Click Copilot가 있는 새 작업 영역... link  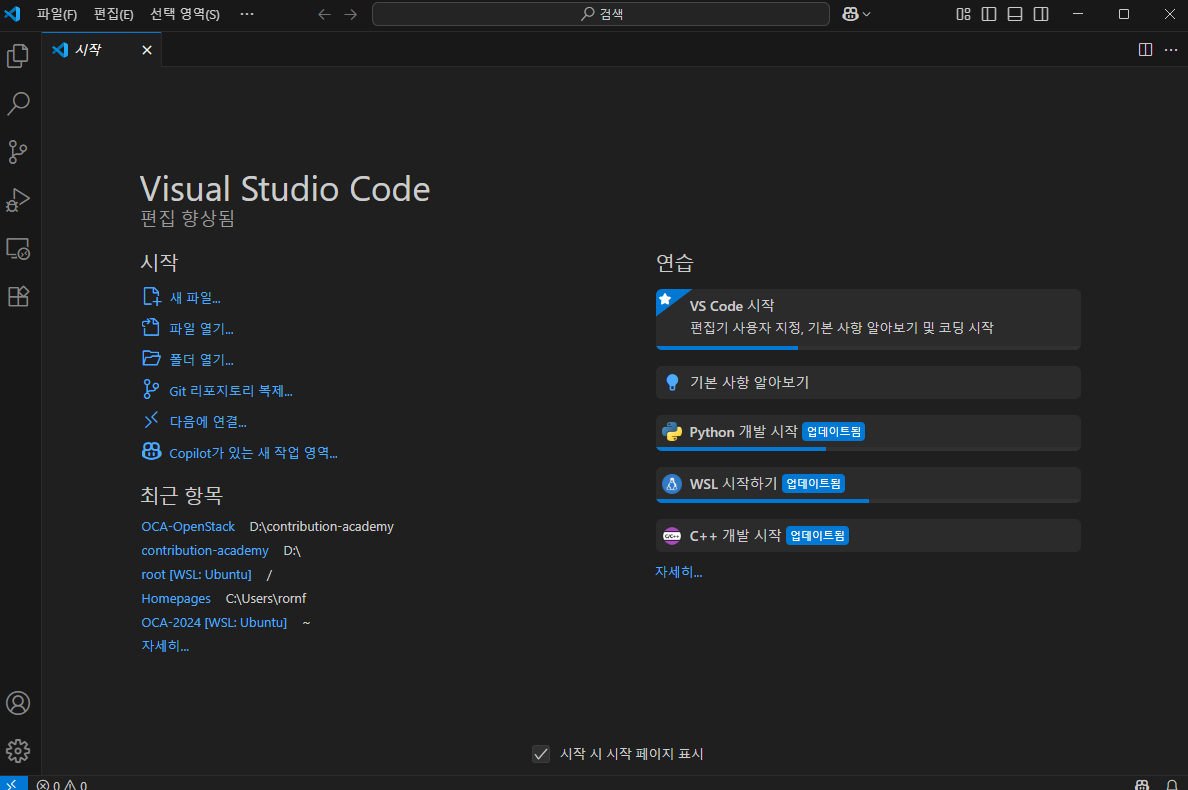point(253,453)
